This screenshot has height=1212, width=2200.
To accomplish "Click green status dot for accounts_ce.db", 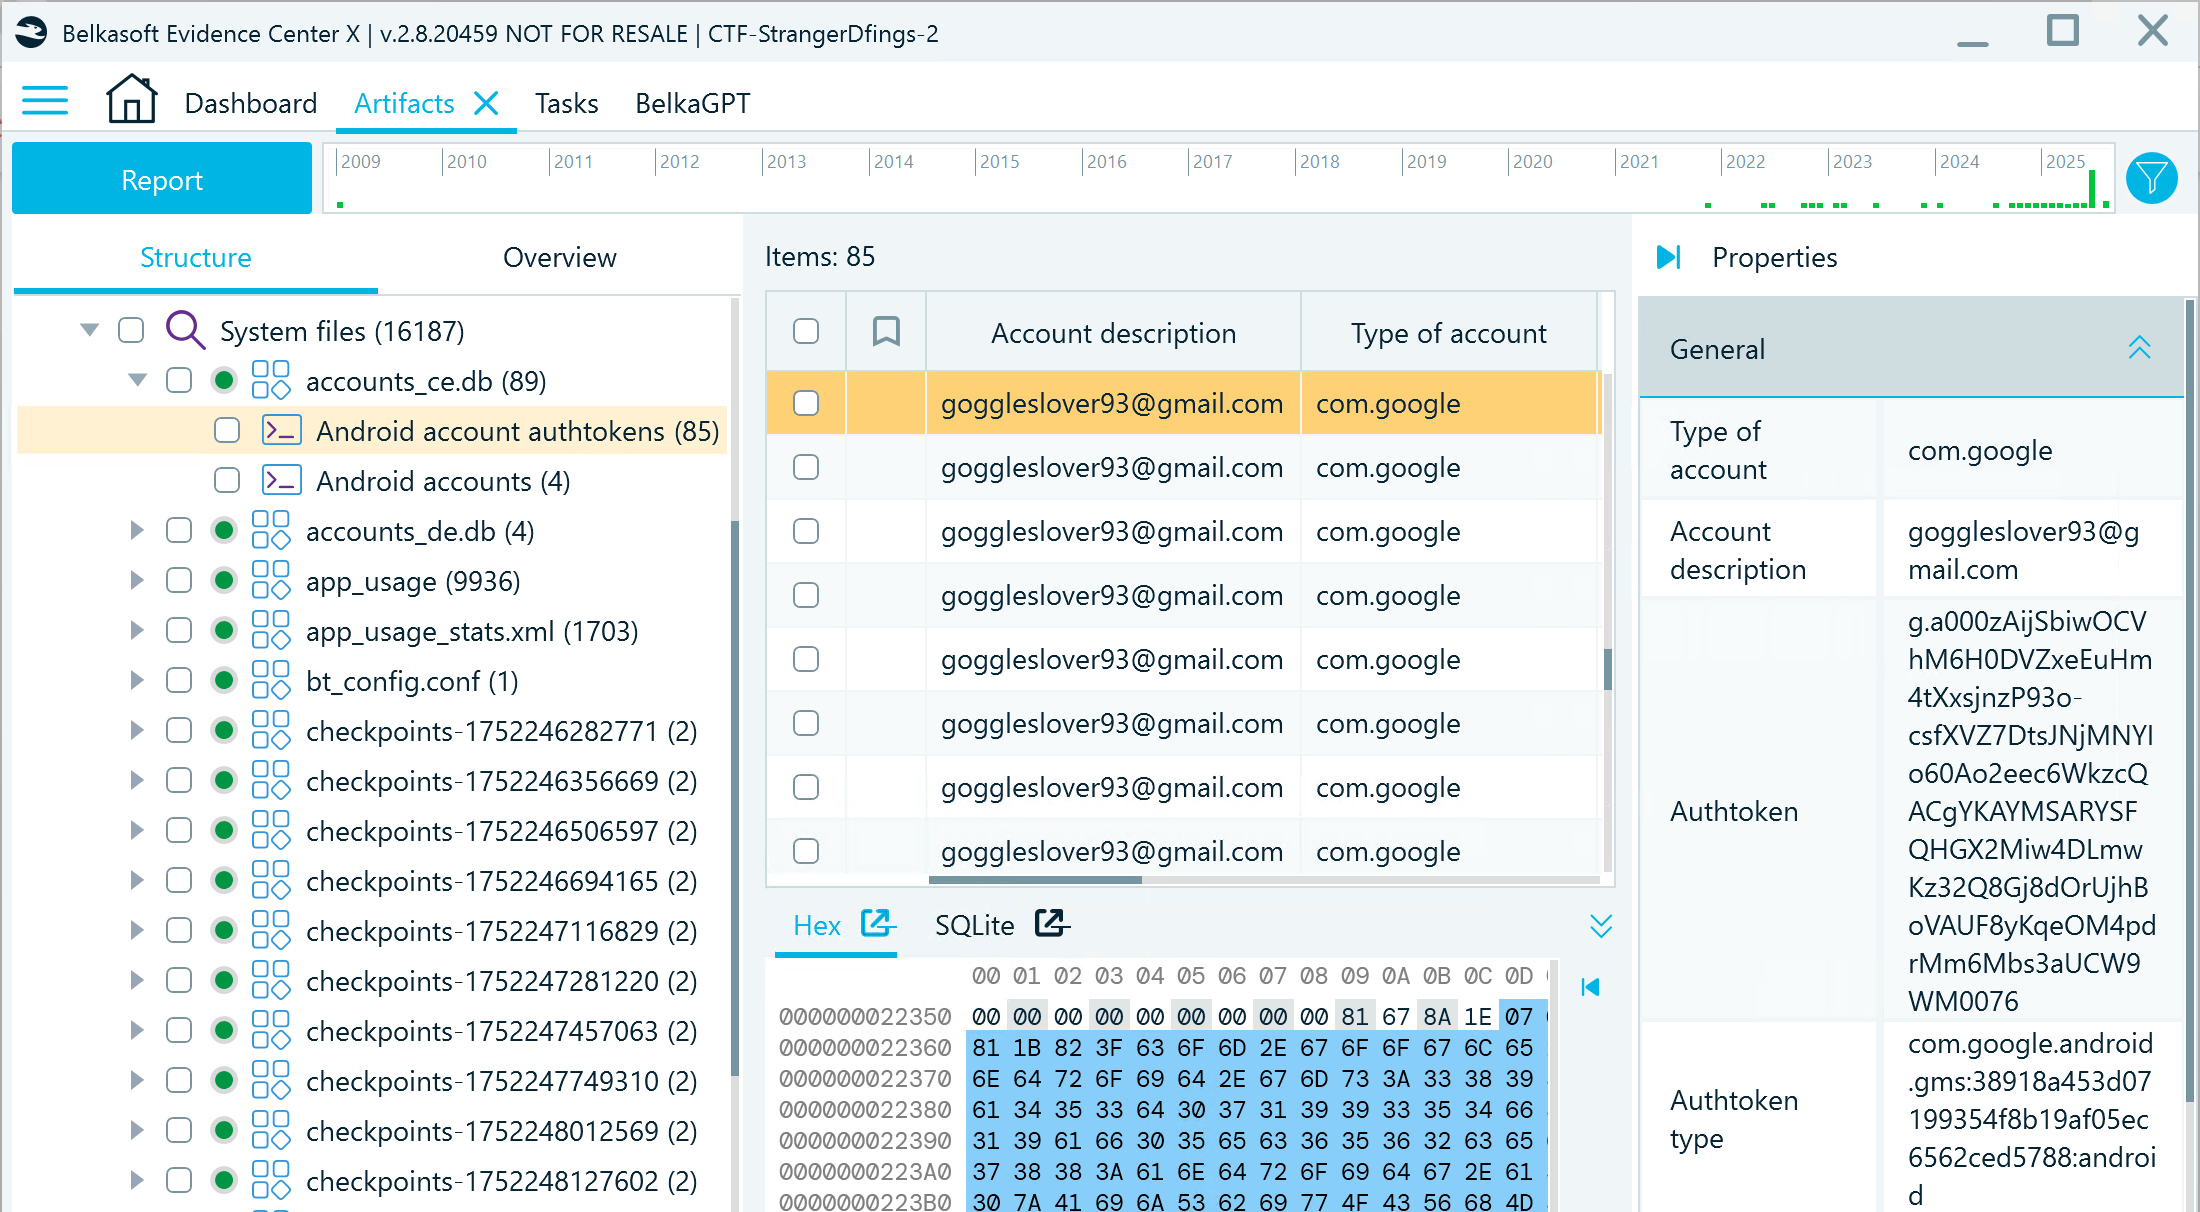I will [224, 380].
